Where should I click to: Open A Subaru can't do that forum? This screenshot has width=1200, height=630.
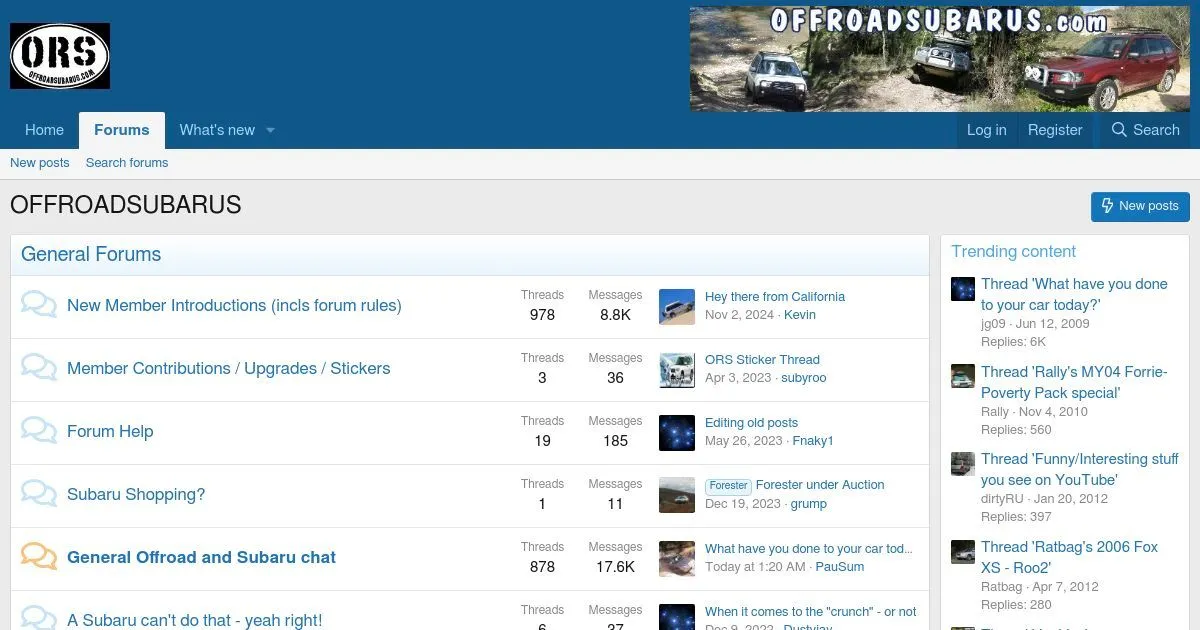pos(195,620)
